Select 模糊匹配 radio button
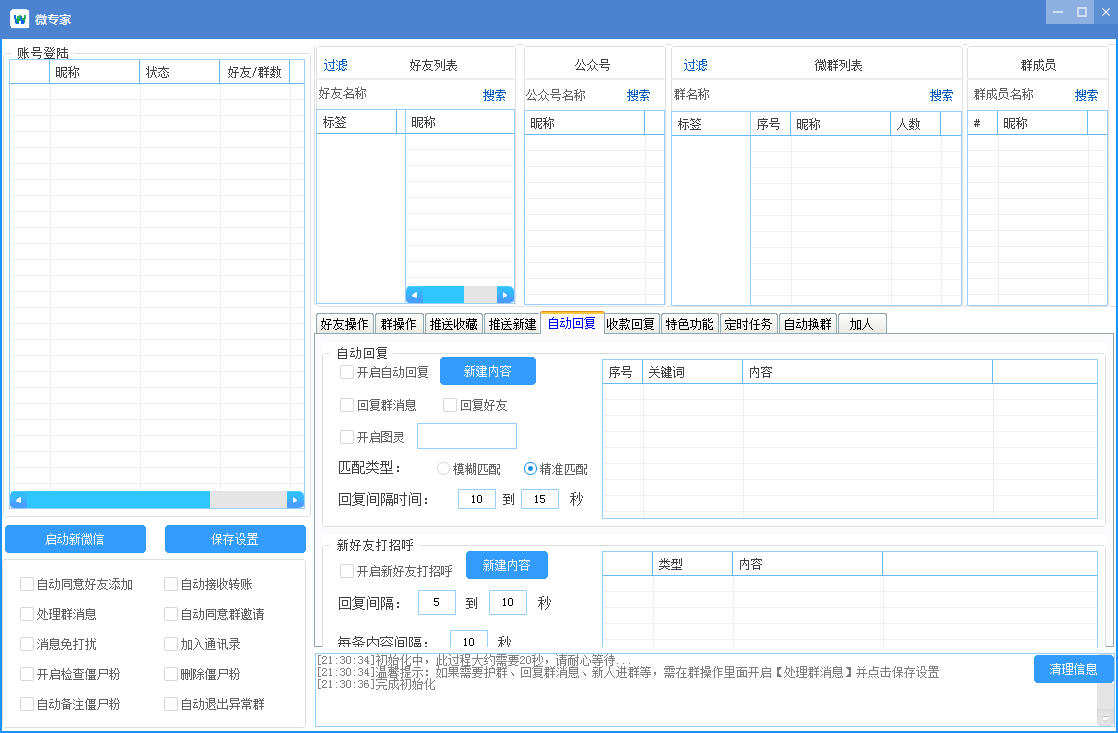This screenshot has height=733, width=1118. 443,468
